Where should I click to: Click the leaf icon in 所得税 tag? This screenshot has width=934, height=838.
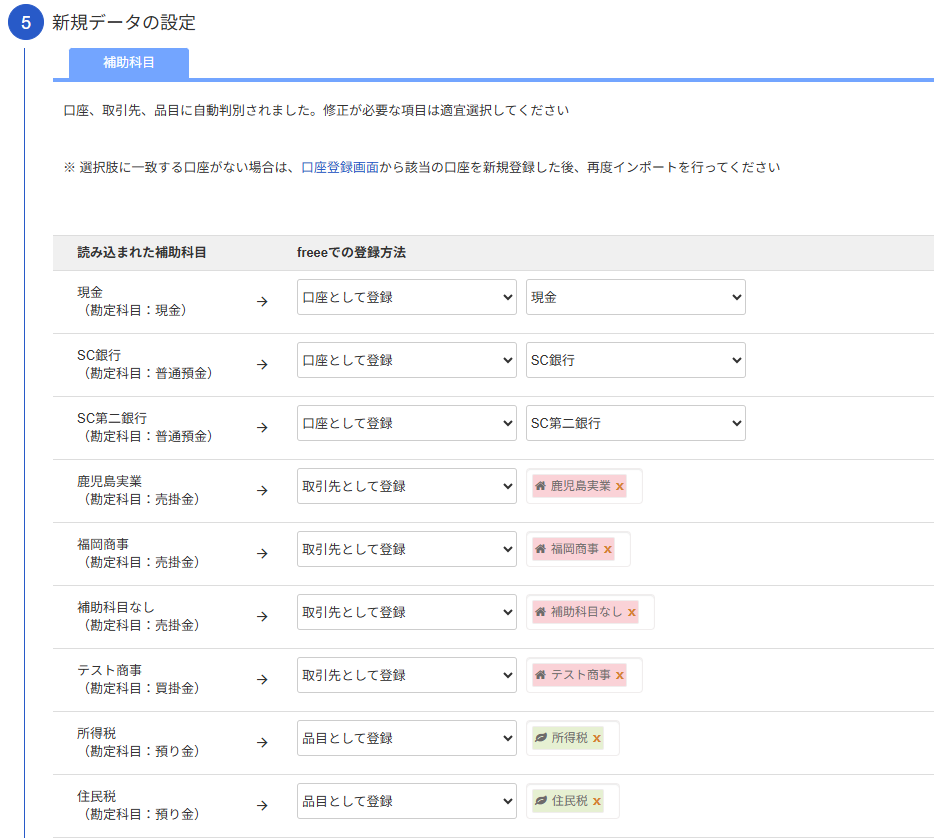[x=541, y=738]
